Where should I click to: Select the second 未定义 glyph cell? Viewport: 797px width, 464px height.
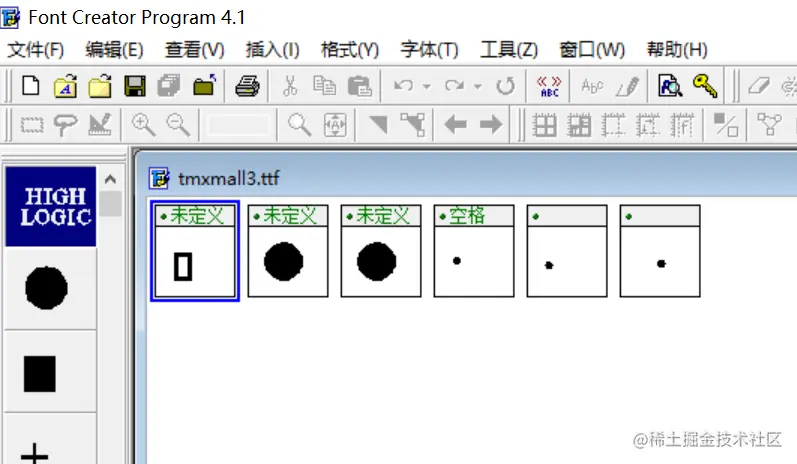(288, 251)
